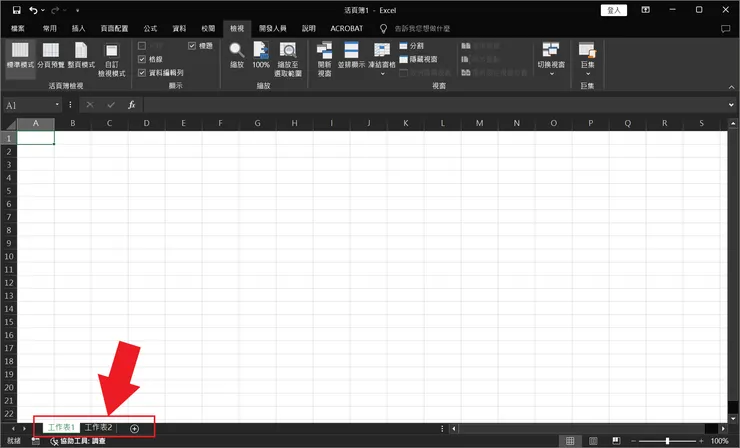The image size is (740, 448).
Task: Add a new sheet with the plus icon
Action: 135,429
